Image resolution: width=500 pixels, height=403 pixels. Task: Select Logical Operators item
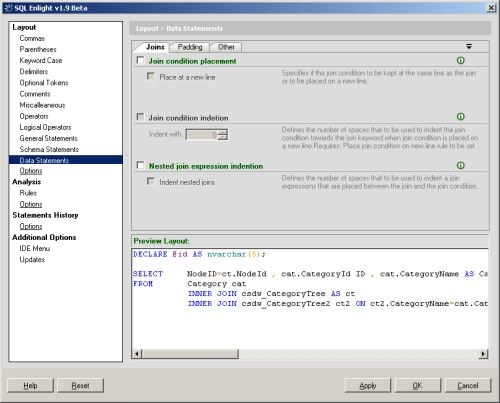click(x=45, y=127)
